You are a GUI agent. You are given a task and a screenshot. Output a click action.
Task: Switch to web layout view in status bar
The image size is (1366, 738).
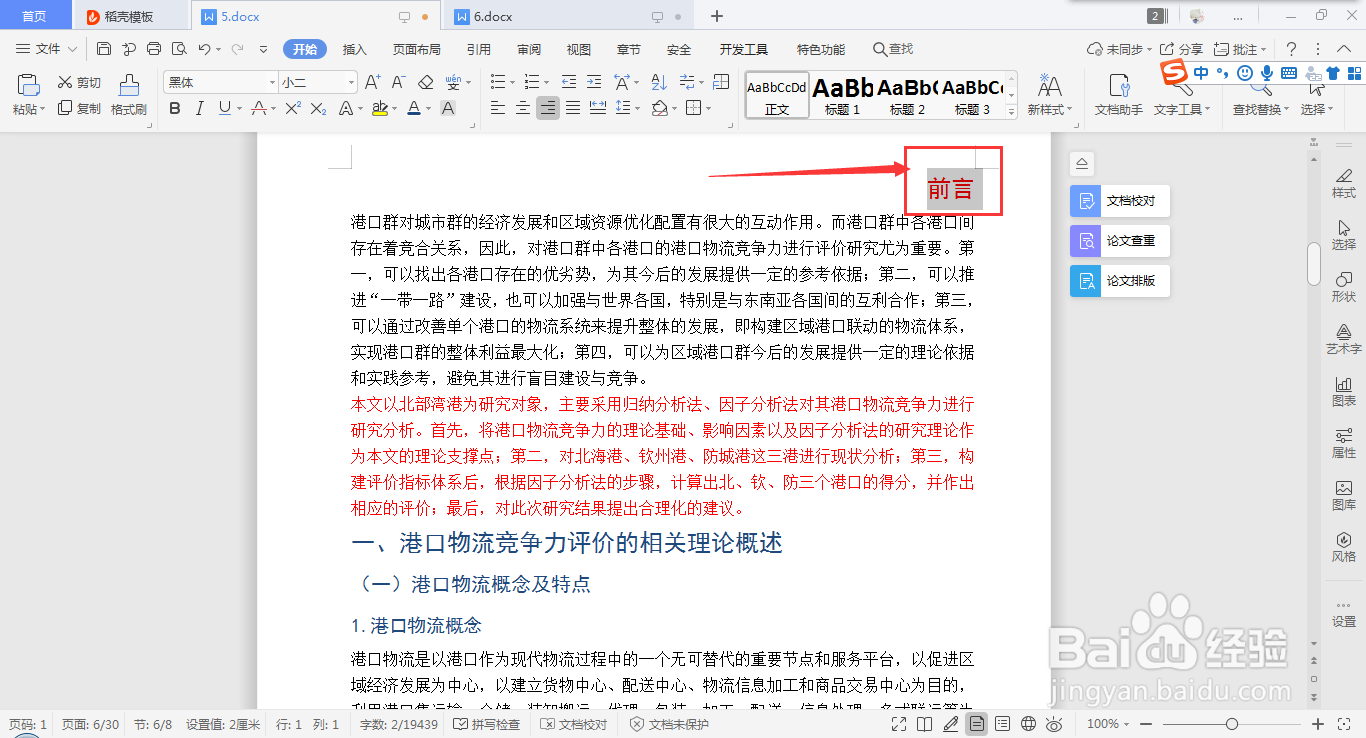click(x=1028, y=723)
